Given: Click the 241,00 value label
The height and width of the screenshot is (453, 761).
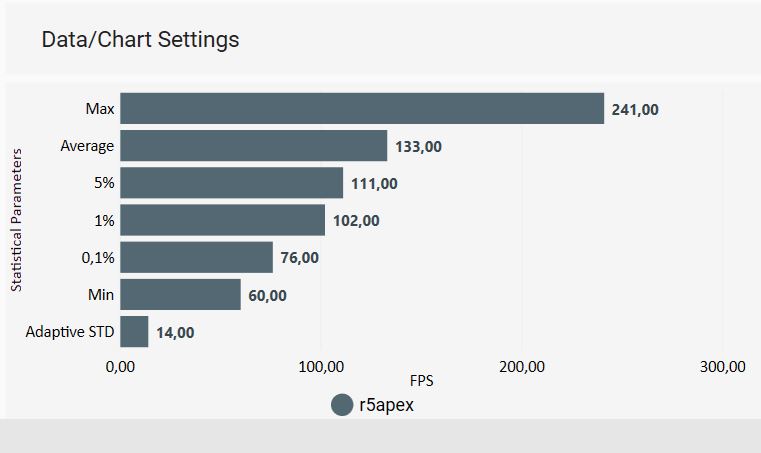Looking at the screenshot, I should pyautogui.click(x=636, y=110).
